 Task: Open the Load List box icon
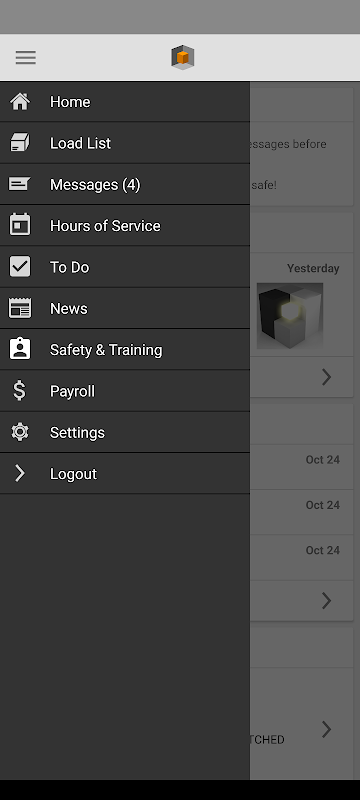click(20, 143)
